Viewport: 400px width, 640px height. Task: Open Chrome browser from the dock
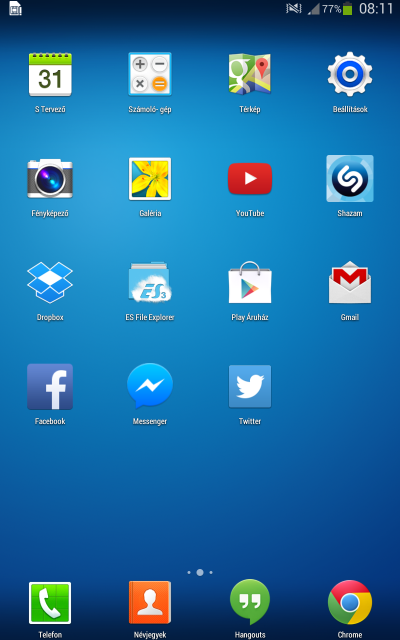[x=350, y=602]
